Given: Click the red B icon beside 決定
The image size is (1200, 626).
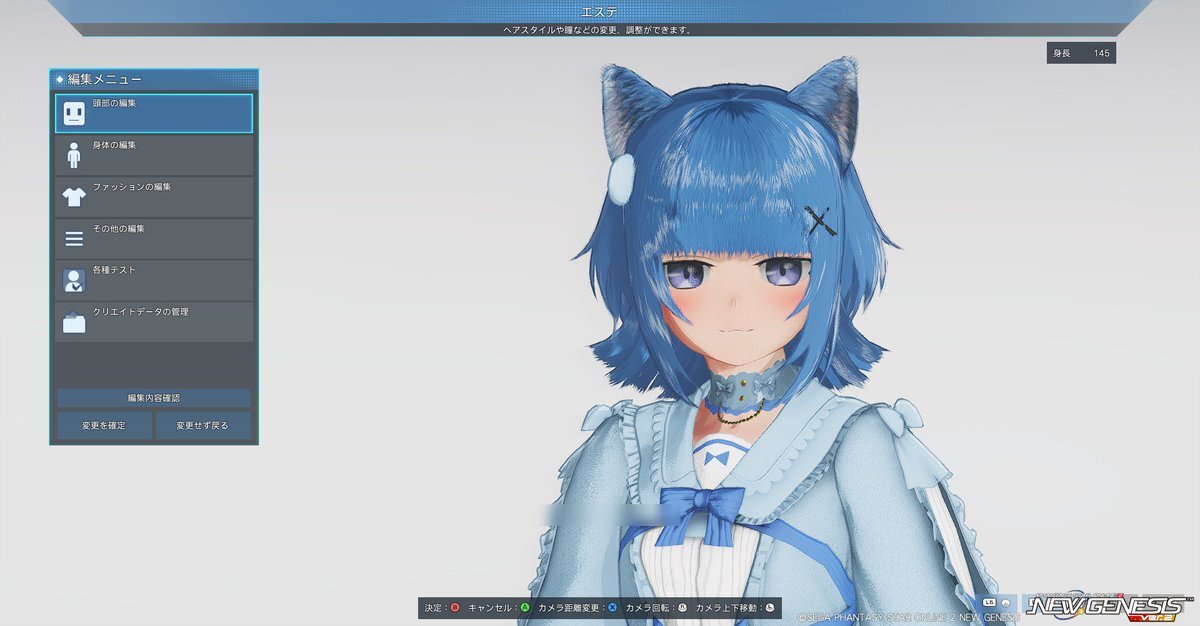Looking at the screenshot, I should click(x=455, y=607).
